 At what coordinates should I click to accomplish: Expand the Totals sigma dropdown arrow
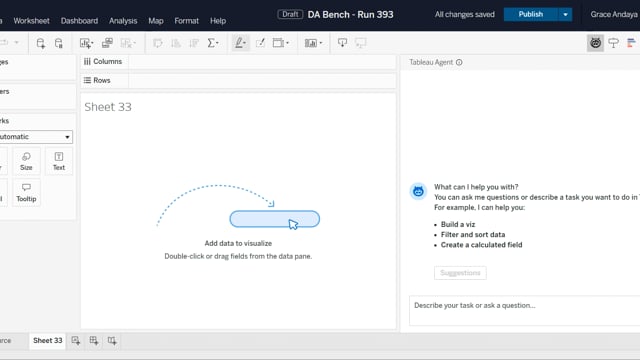[x=217, y=43]
